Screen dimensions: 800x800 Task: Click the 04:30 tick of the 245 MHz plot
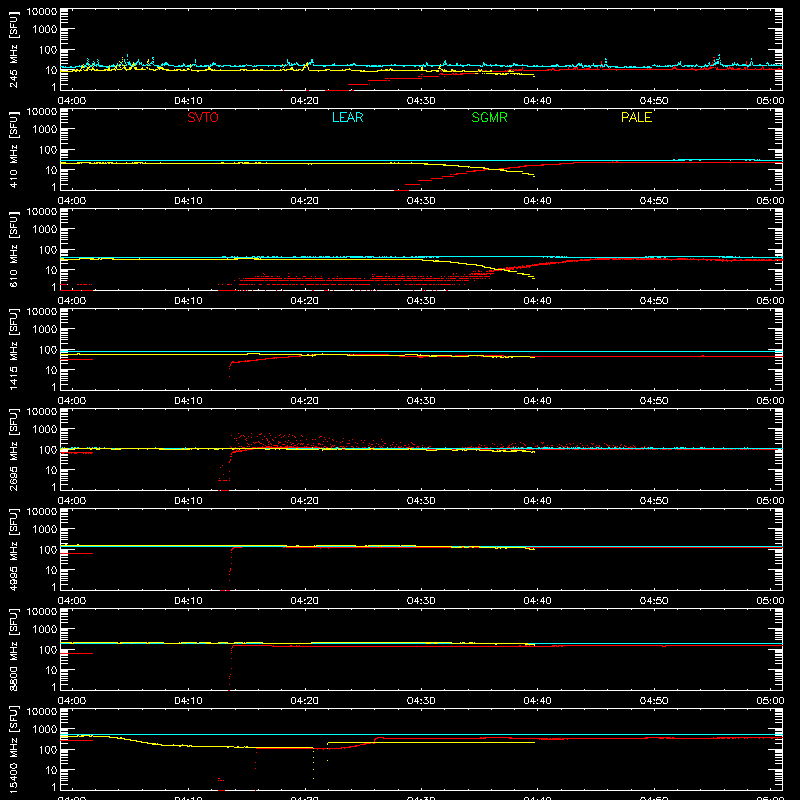click(421, 101)
